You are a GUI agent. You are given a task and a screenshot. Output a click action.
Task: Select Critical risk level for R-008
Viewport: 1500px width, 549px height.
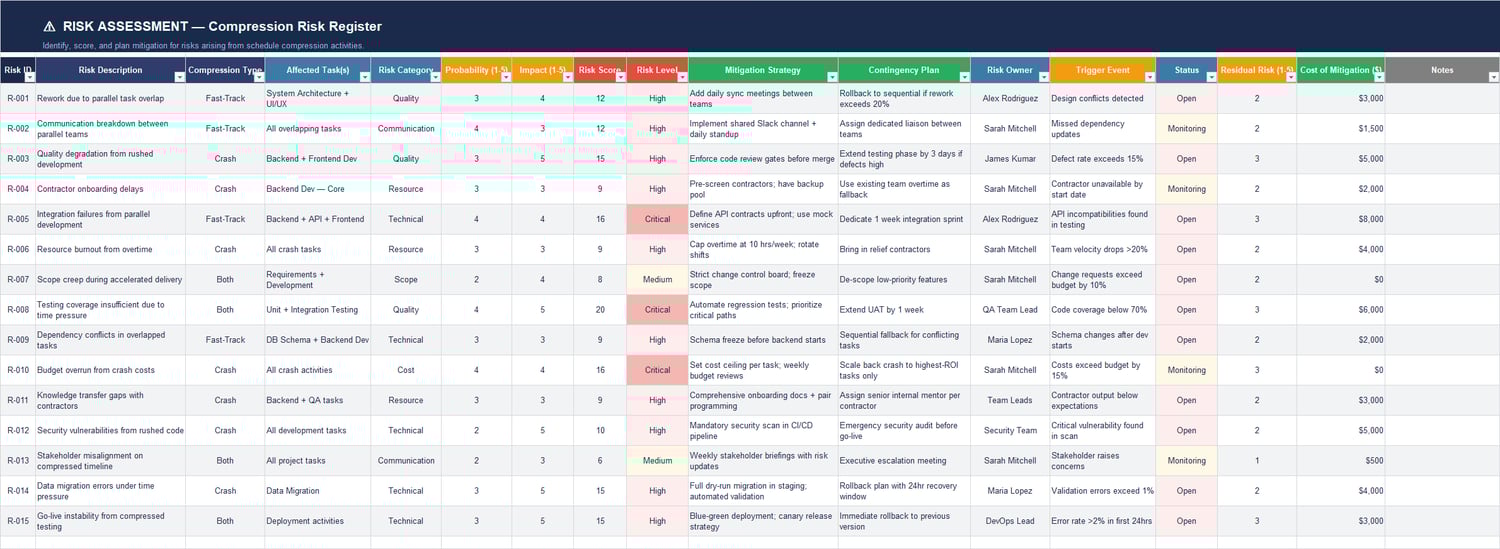(658, 310)
